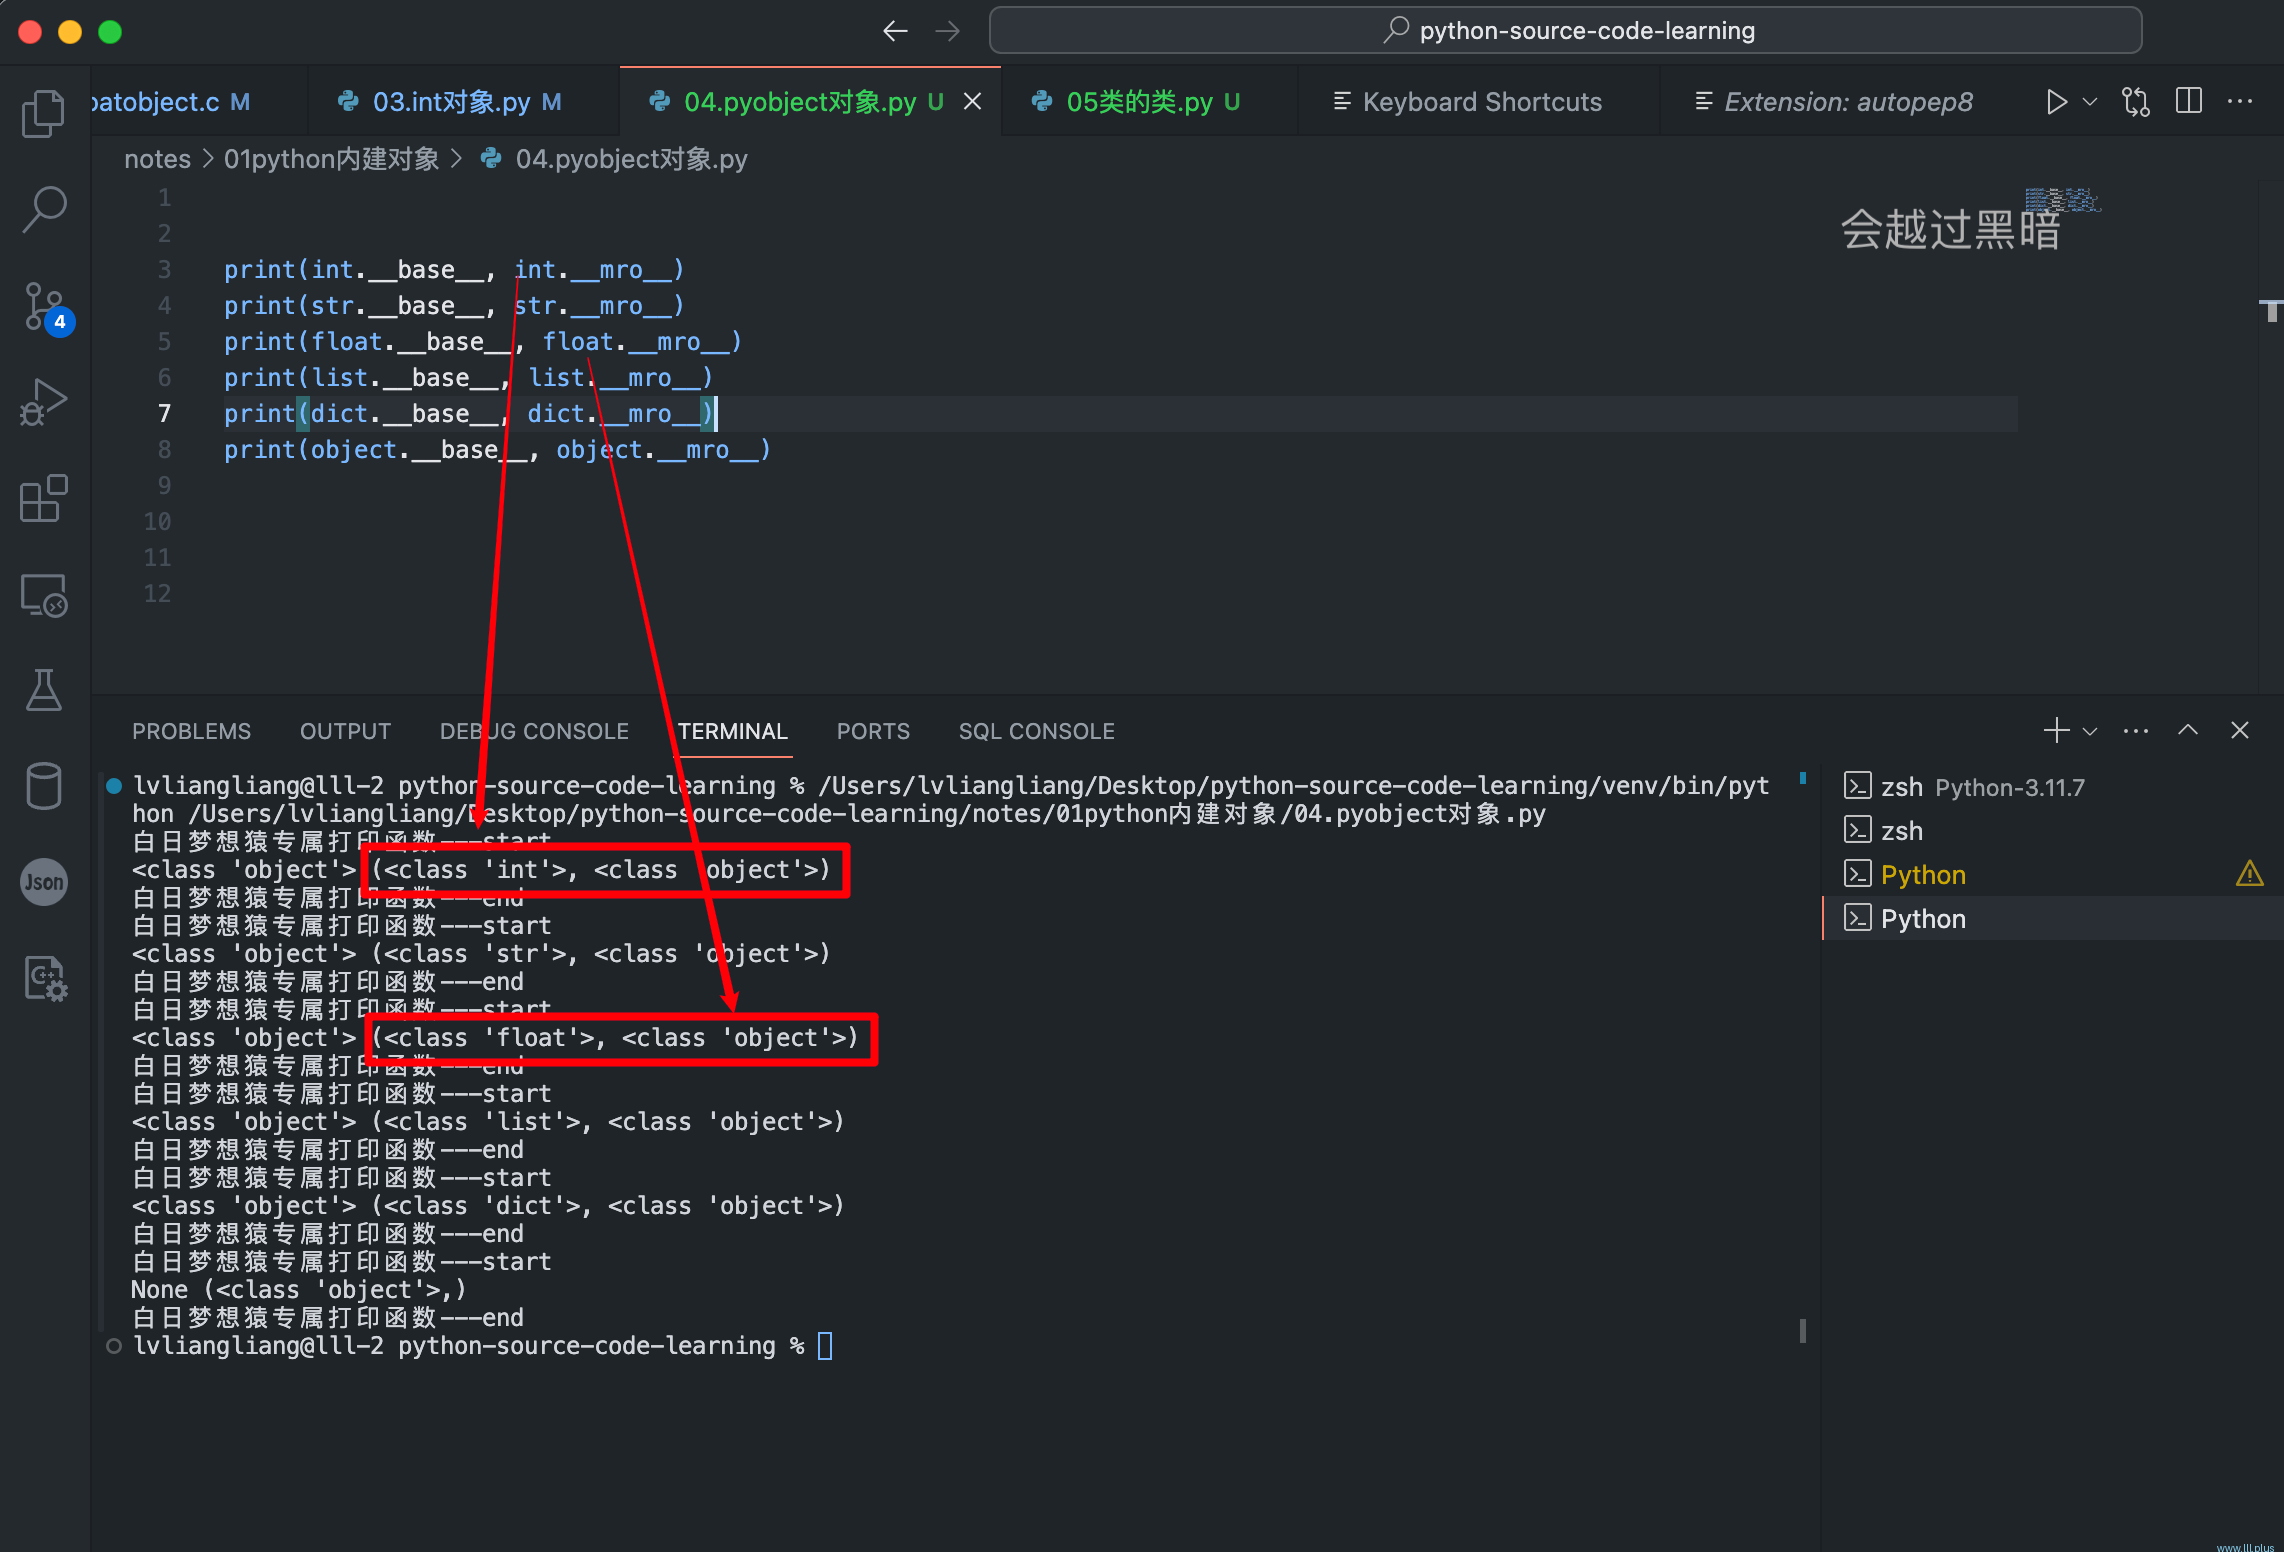This screenshot has height=1552, width=2284.
Task: Open the last activity bar icon with gear
Action: pos(44,978)
